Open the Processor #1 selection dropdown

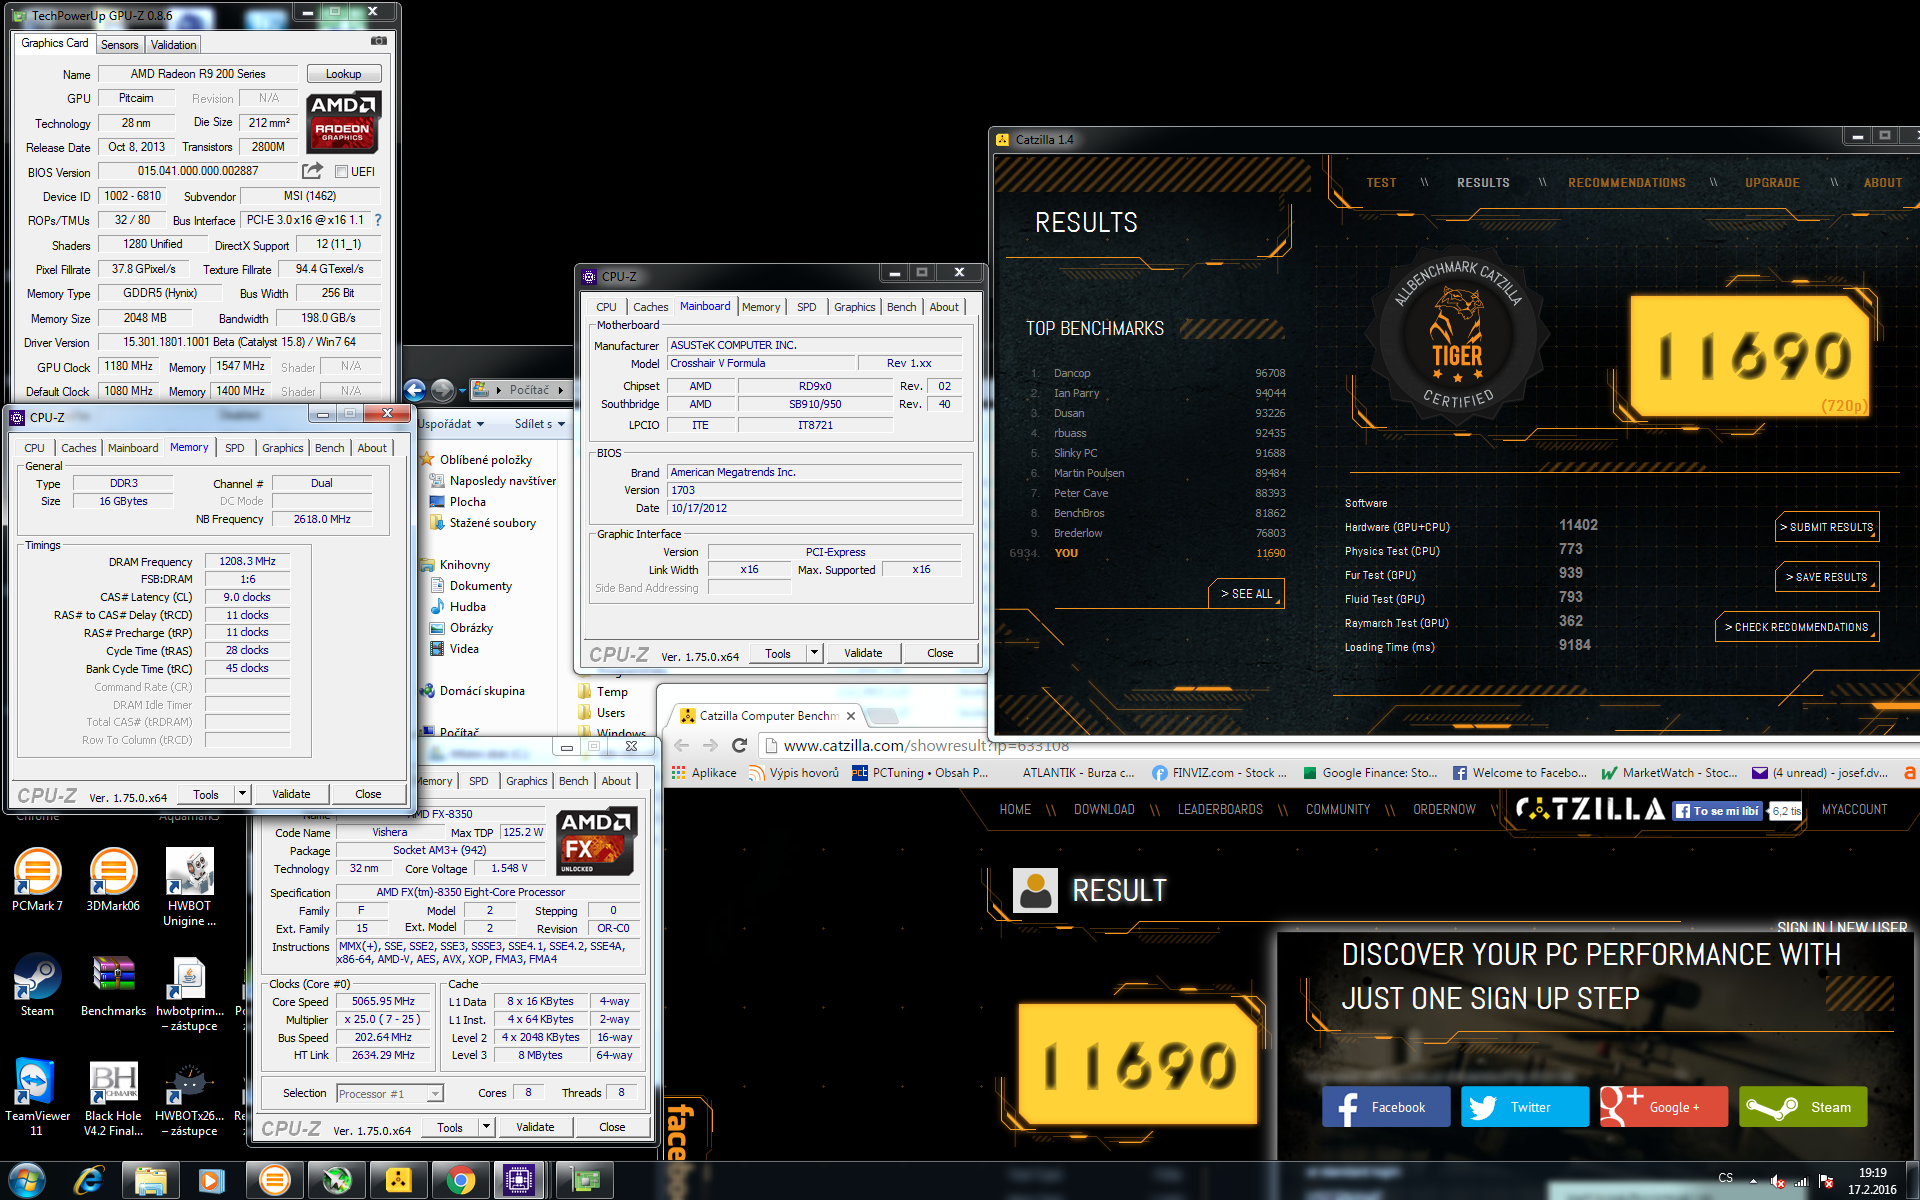[390, 1094]
